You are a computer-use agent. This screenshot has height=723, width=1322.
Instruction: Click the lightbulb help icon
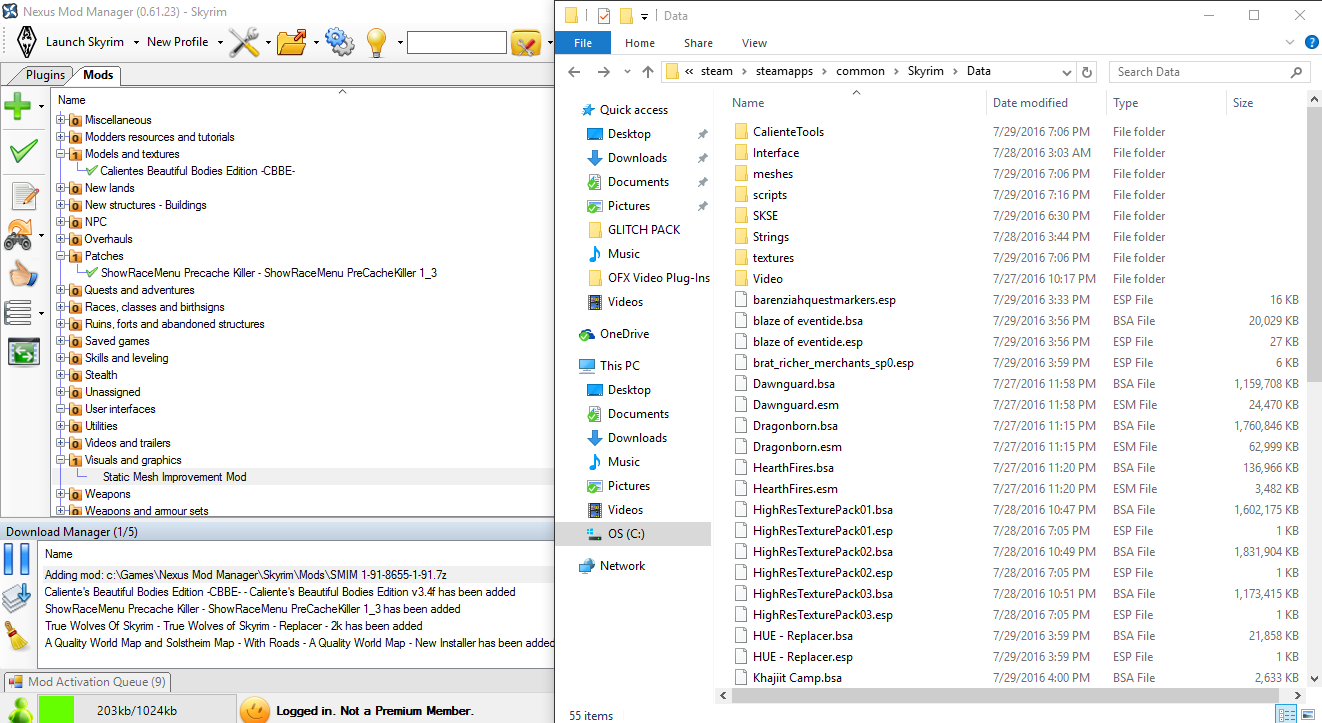pos(376,42)
